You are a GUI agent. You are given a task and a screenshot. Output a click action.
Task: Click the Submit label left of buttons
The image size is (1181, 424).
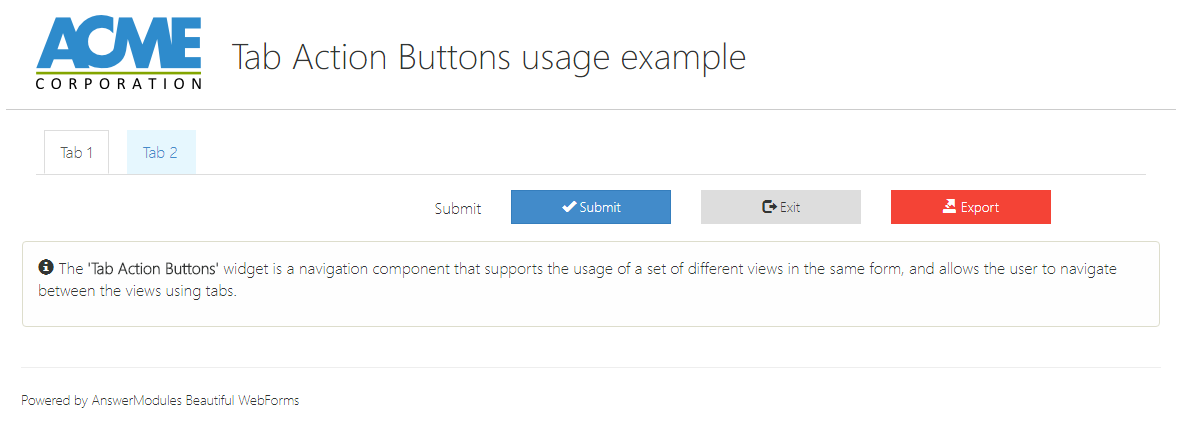[458, 209]
